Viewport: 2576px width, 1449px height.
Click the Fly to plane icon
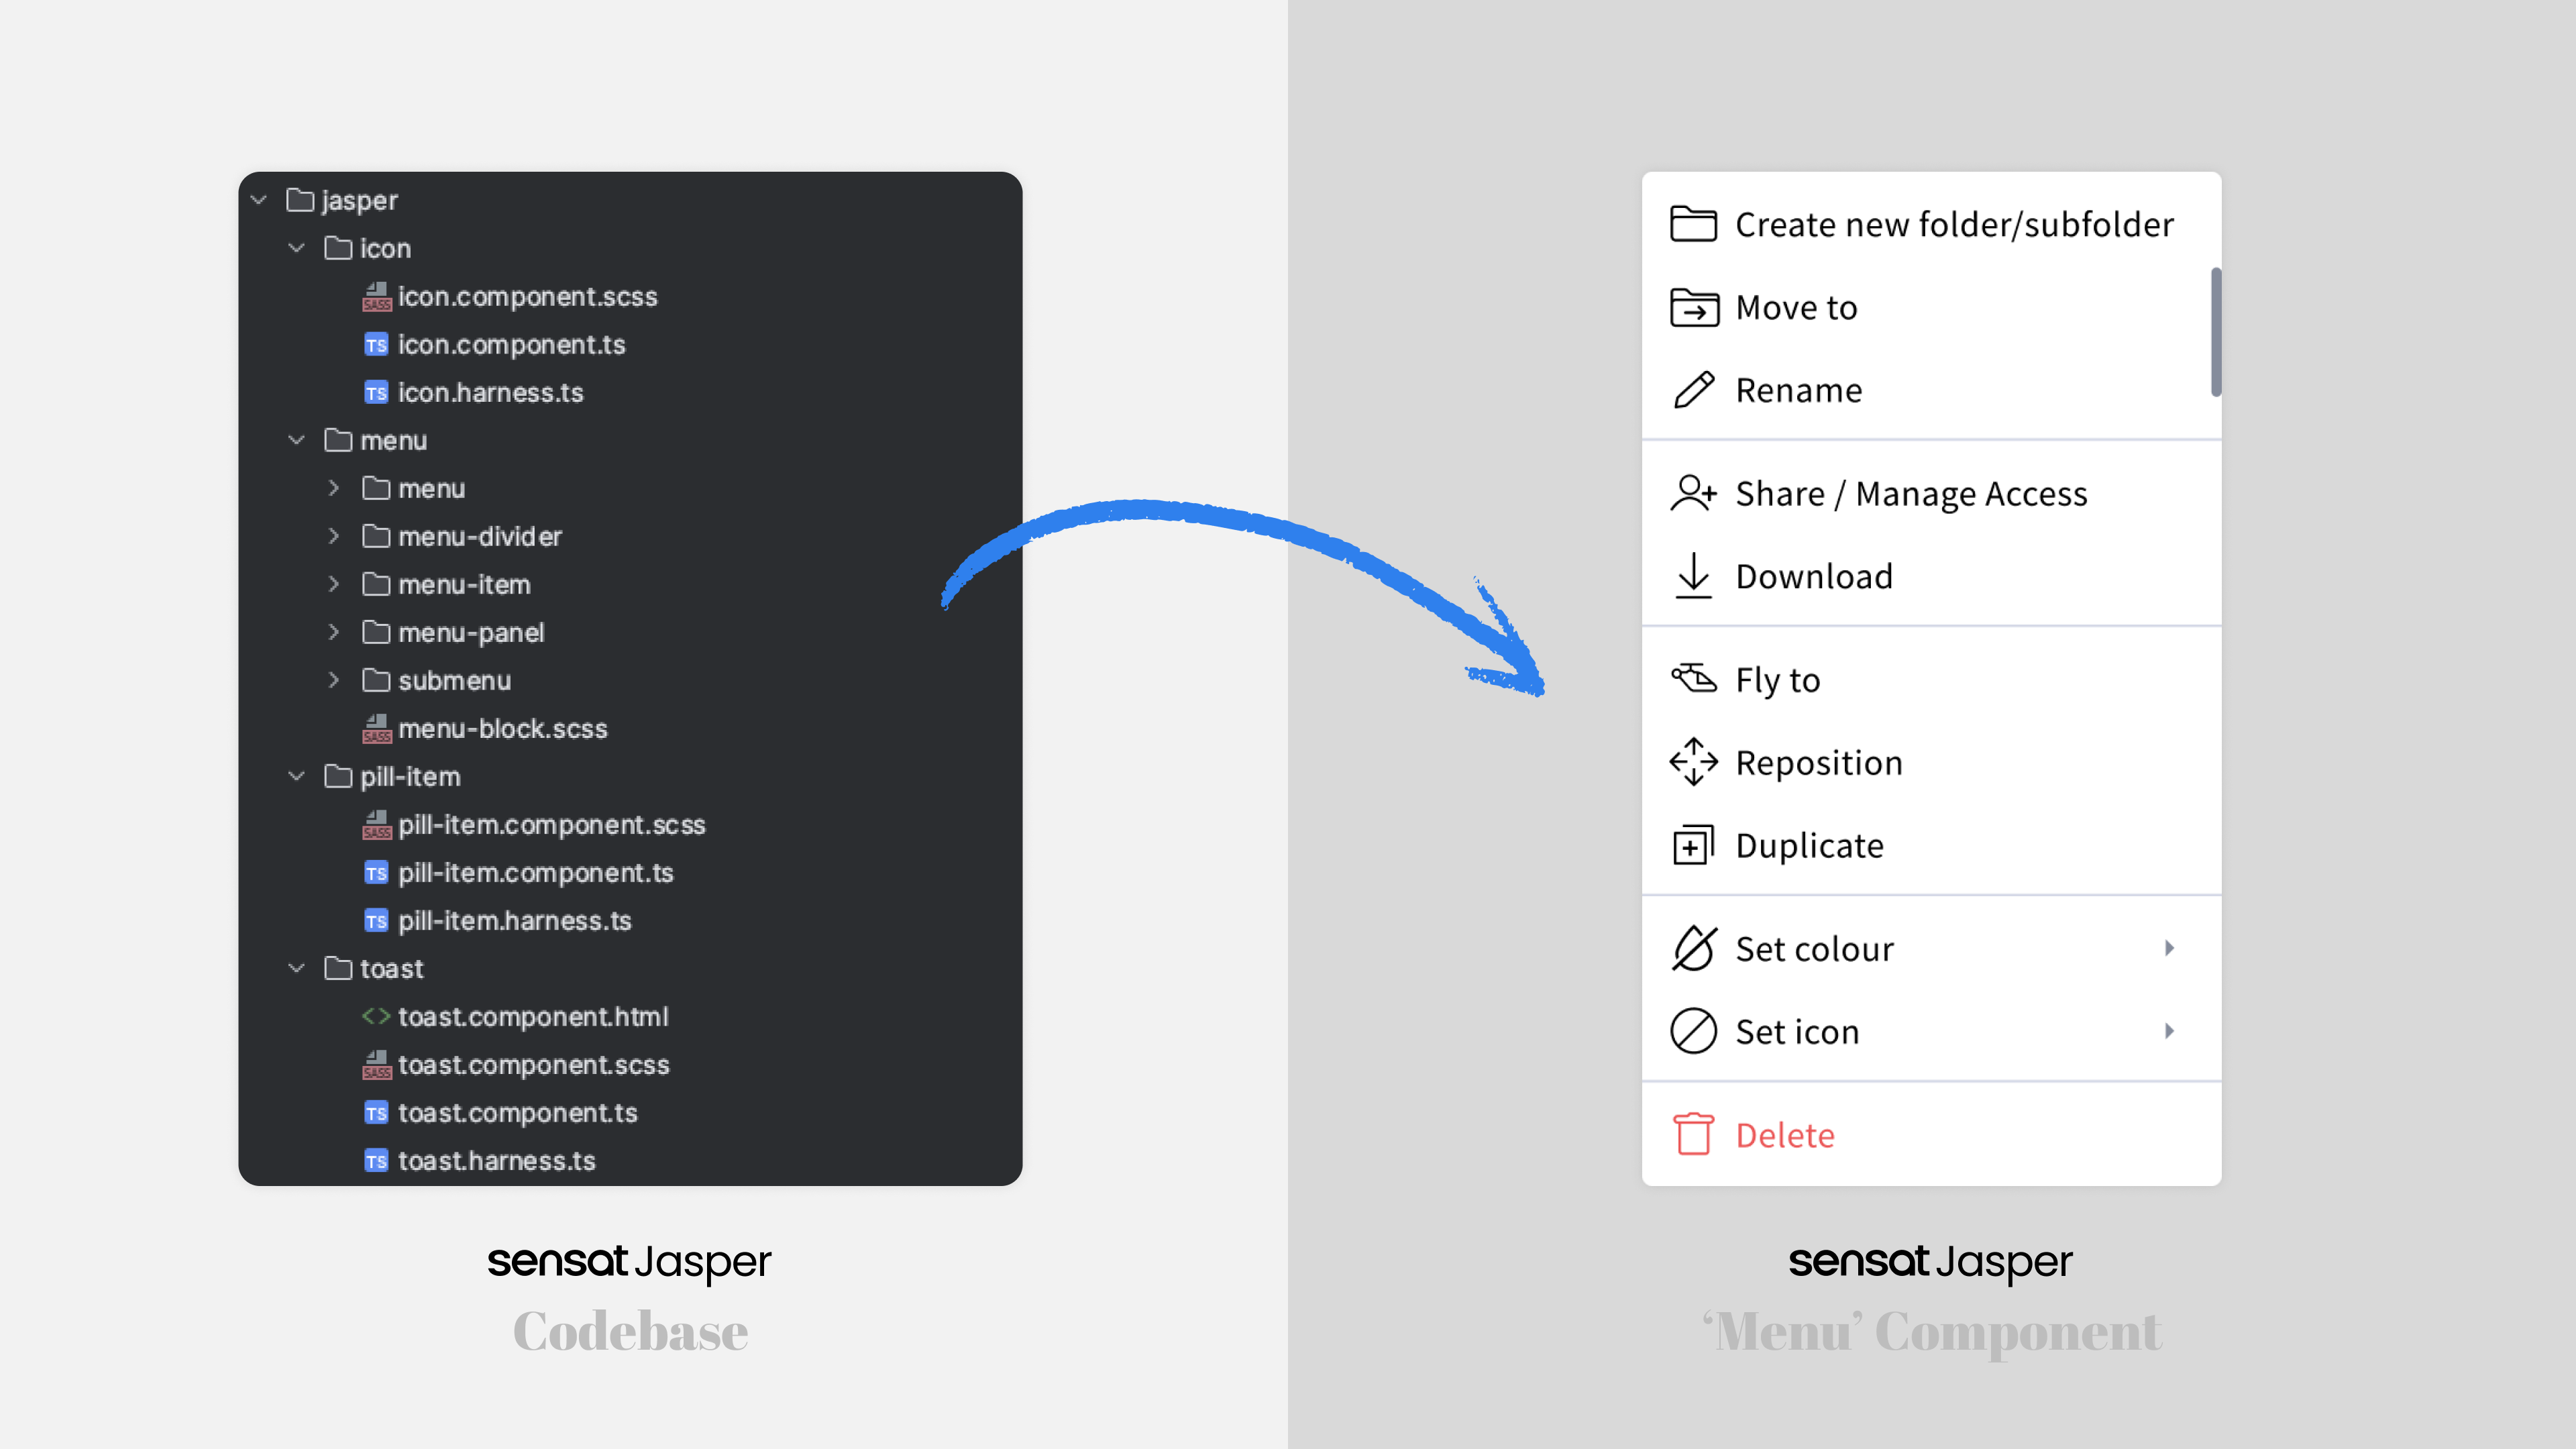1693,679
